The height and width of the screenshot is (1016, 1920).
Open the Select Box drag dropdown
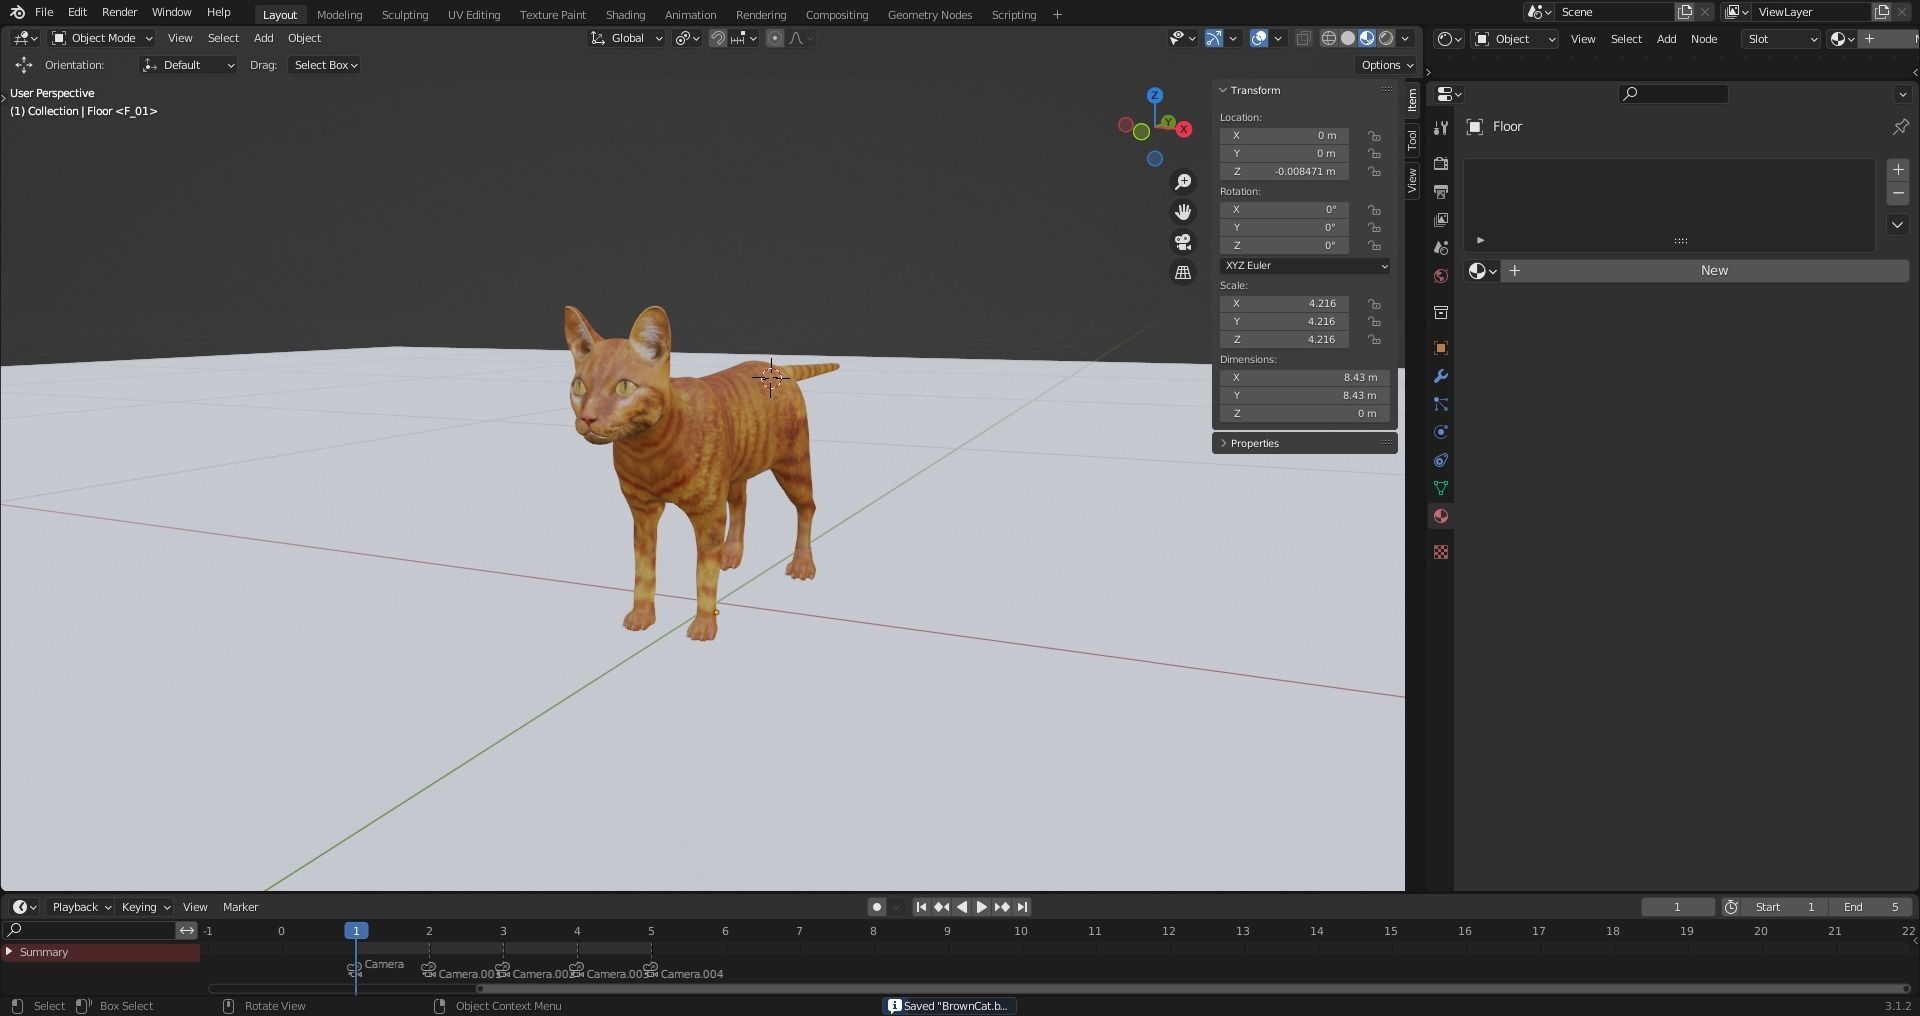pos(325,65)
